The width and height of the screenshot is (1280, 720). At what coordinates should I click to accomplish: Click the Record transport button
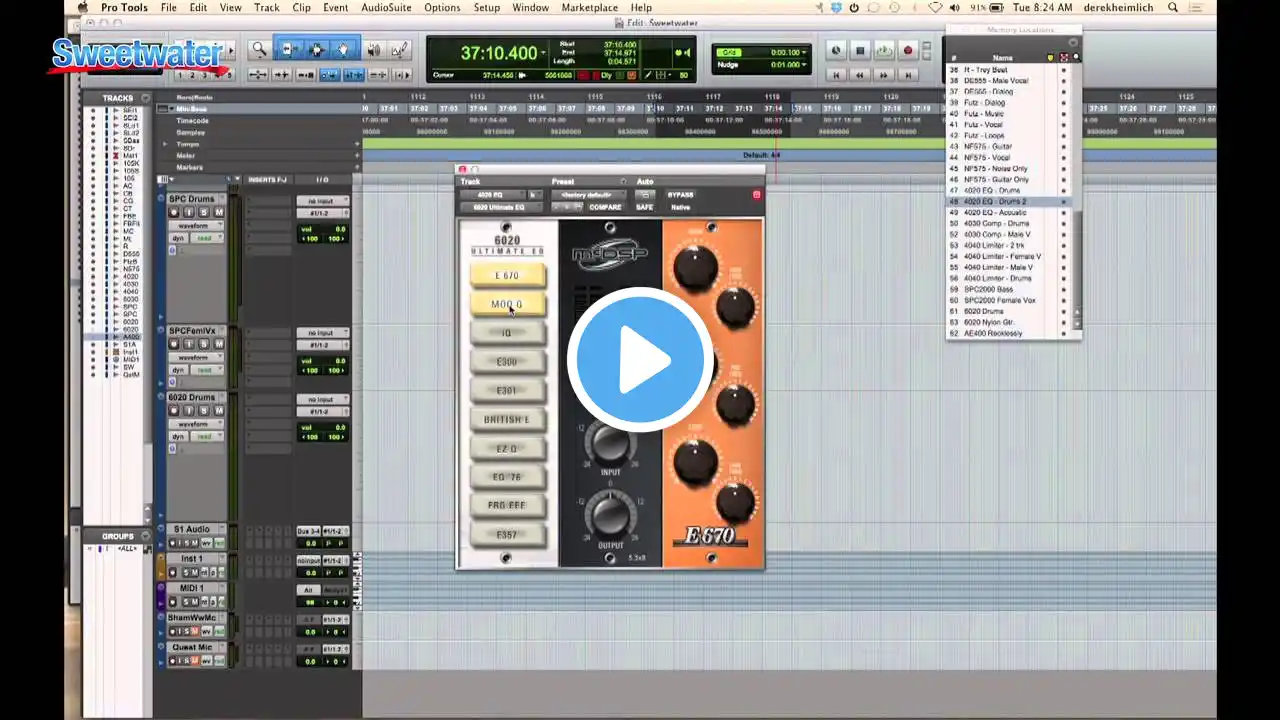coord(908,50)
